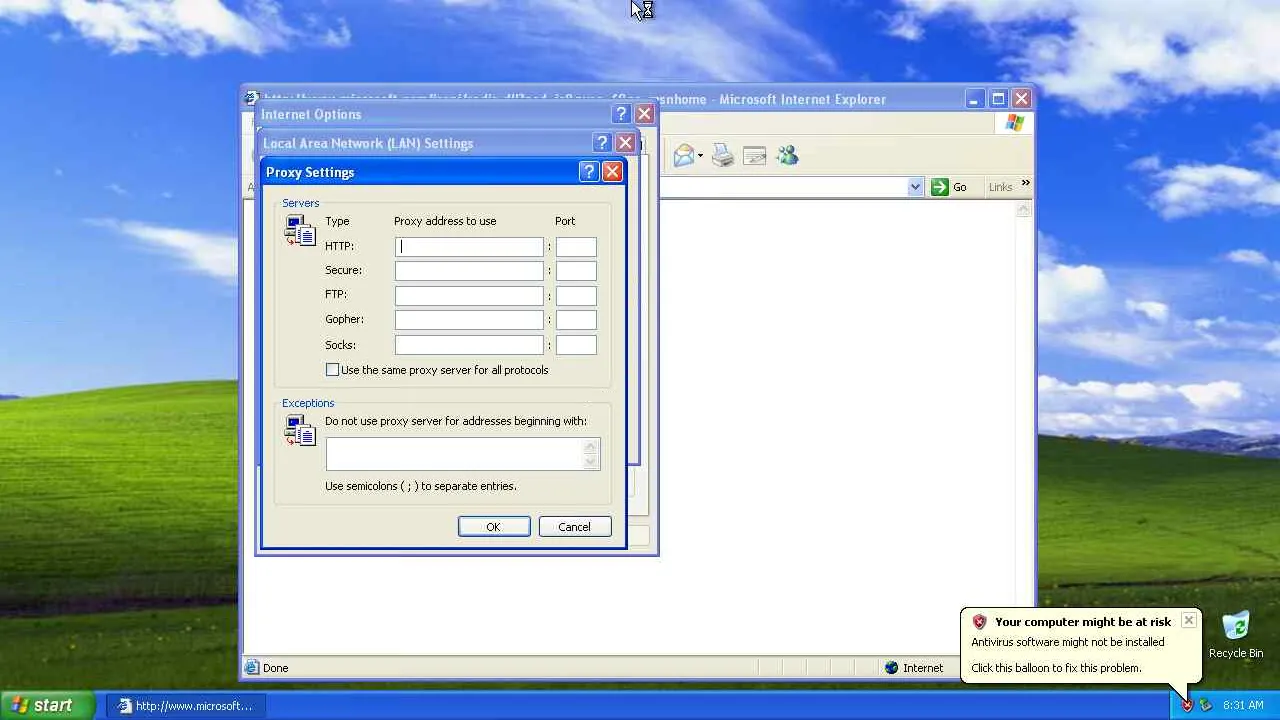Open the Mail button dropdown arrow

(700, 156)
